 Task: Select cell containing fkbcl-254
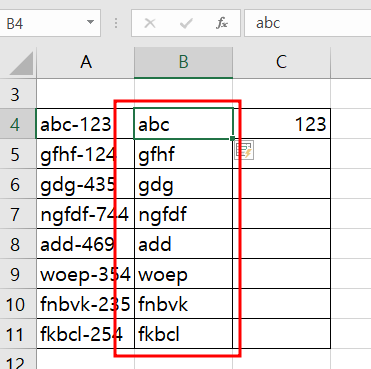click(85, 334)
